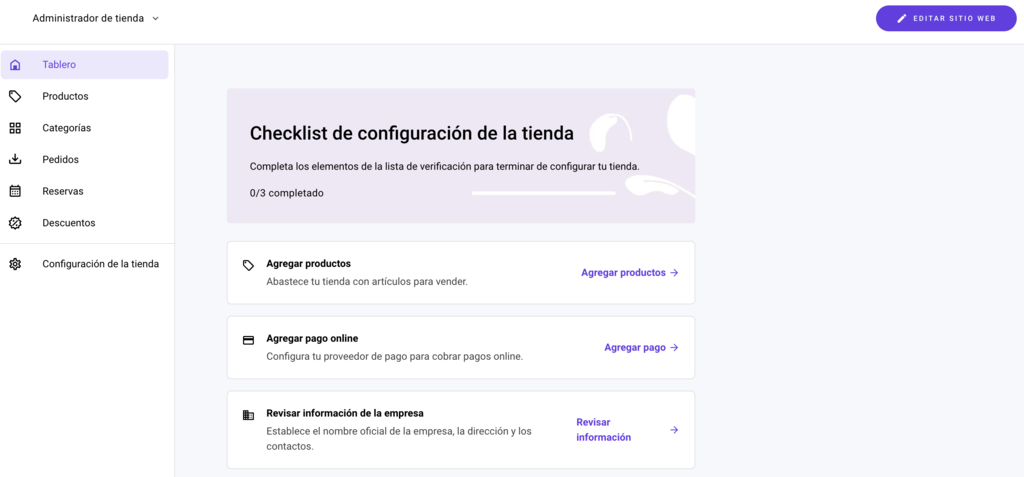Screen dimensions: 1024x477
Task: Expand the Administrador de tienda chevron
Action: click(155, 18)
